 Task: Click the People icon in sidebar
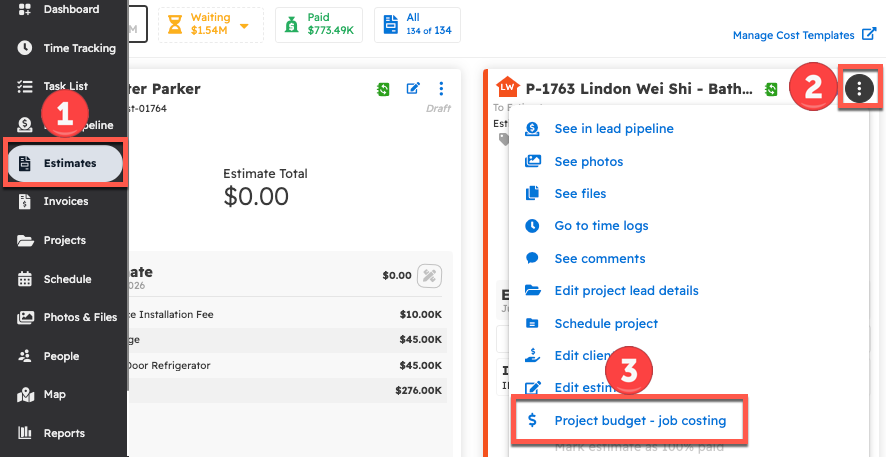click(26, 356)
